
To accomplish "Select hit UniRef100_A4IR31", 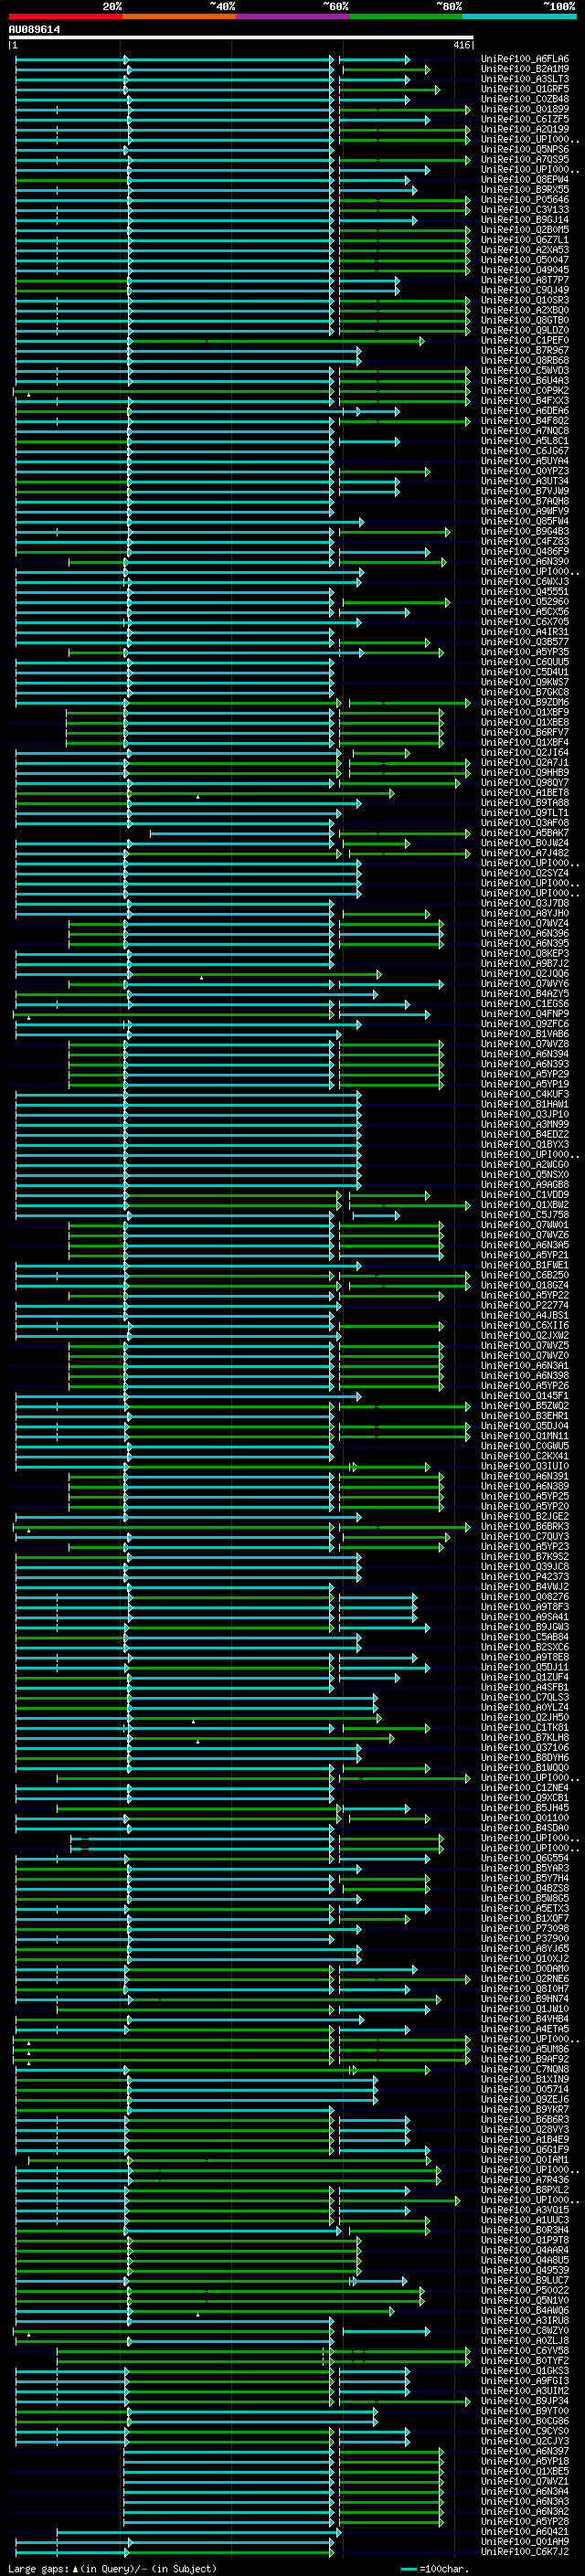I will click(x=525, y=632).
